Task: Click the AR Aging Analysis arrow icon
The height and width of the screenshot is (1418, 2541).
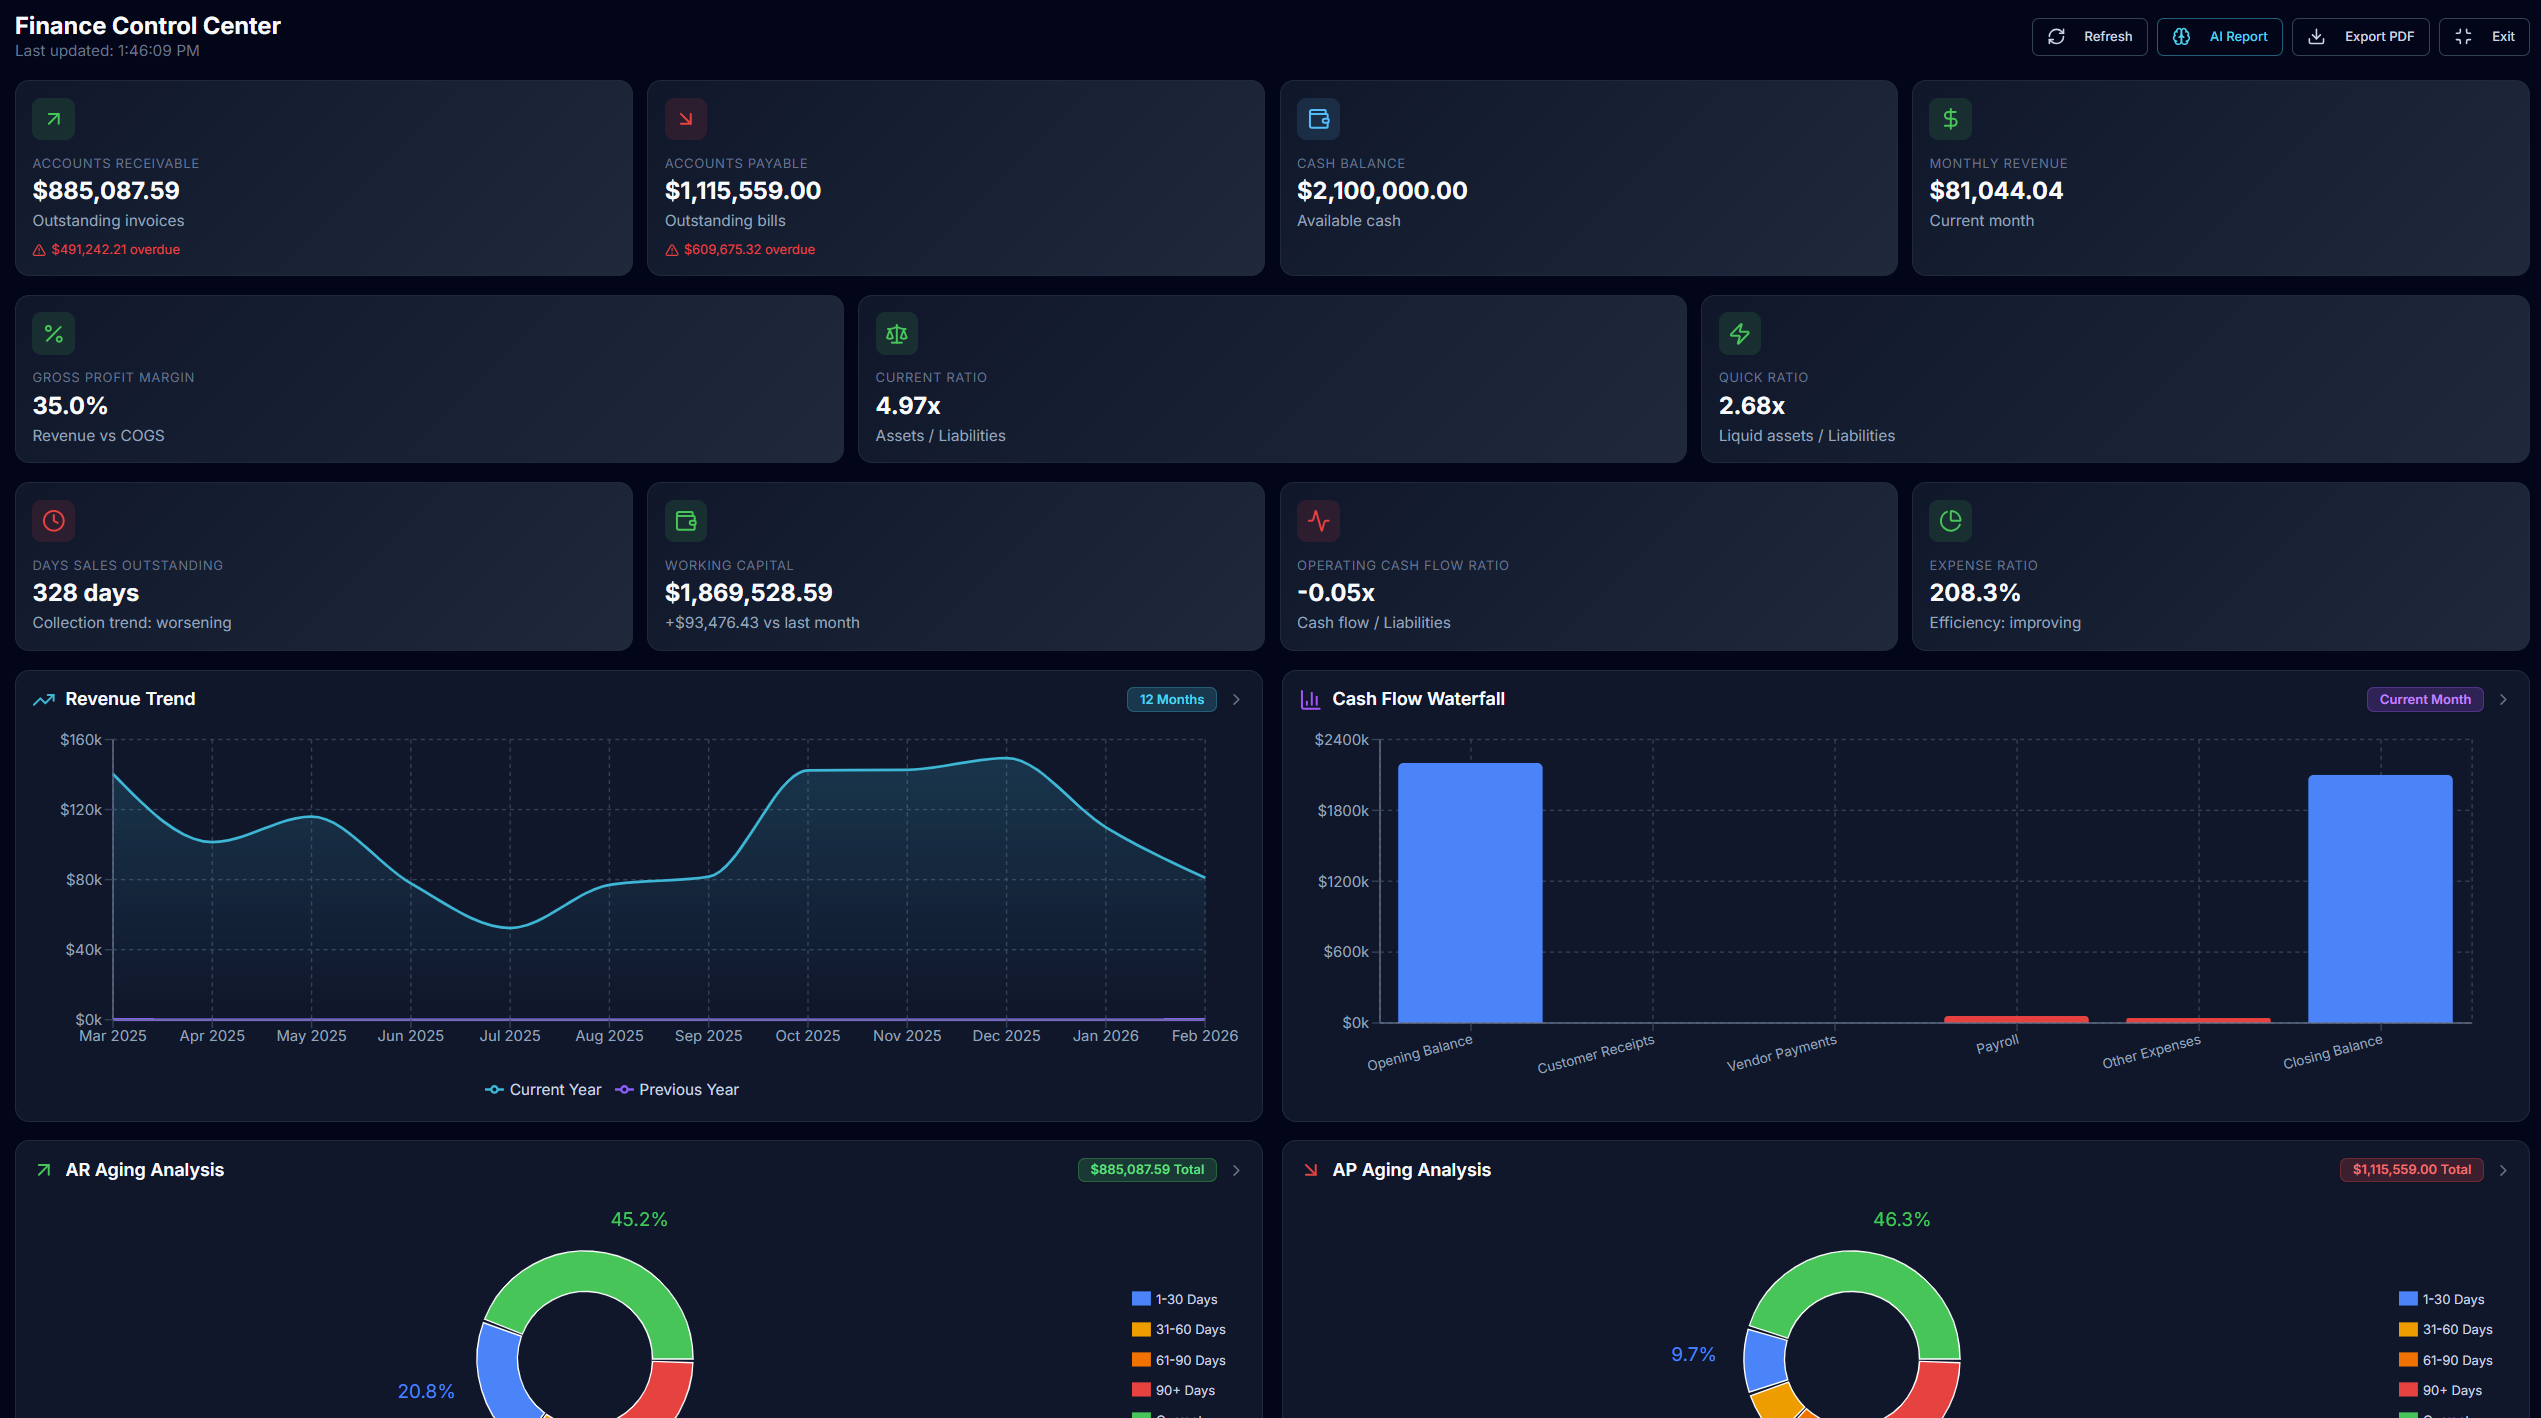Action: [44, 1170]
